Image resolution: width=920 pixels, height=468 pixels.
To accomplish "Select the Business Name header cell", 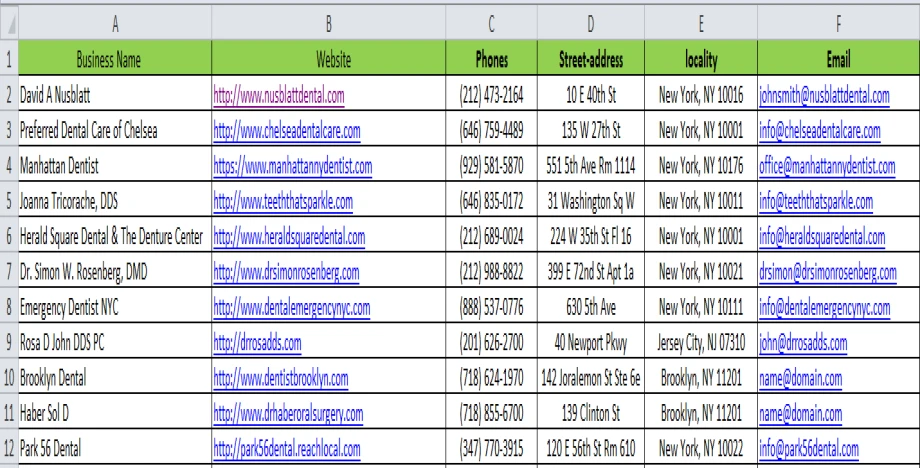I will tap(111, 57).
